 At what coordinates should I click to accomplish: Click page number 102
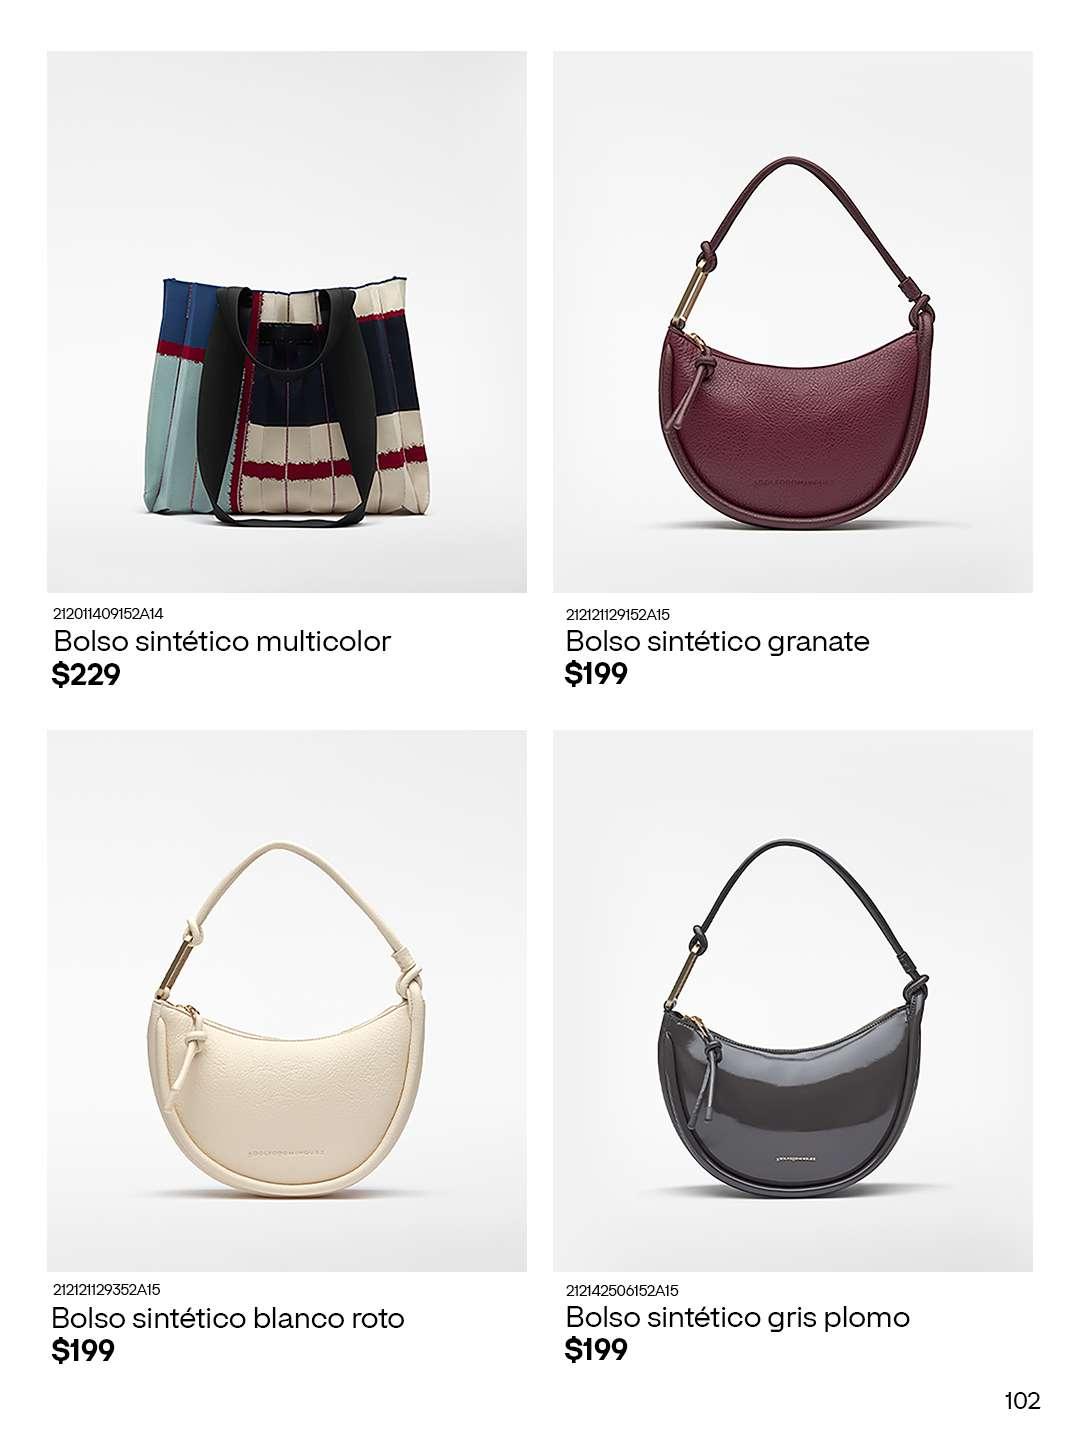[x=1022, y=1401]
